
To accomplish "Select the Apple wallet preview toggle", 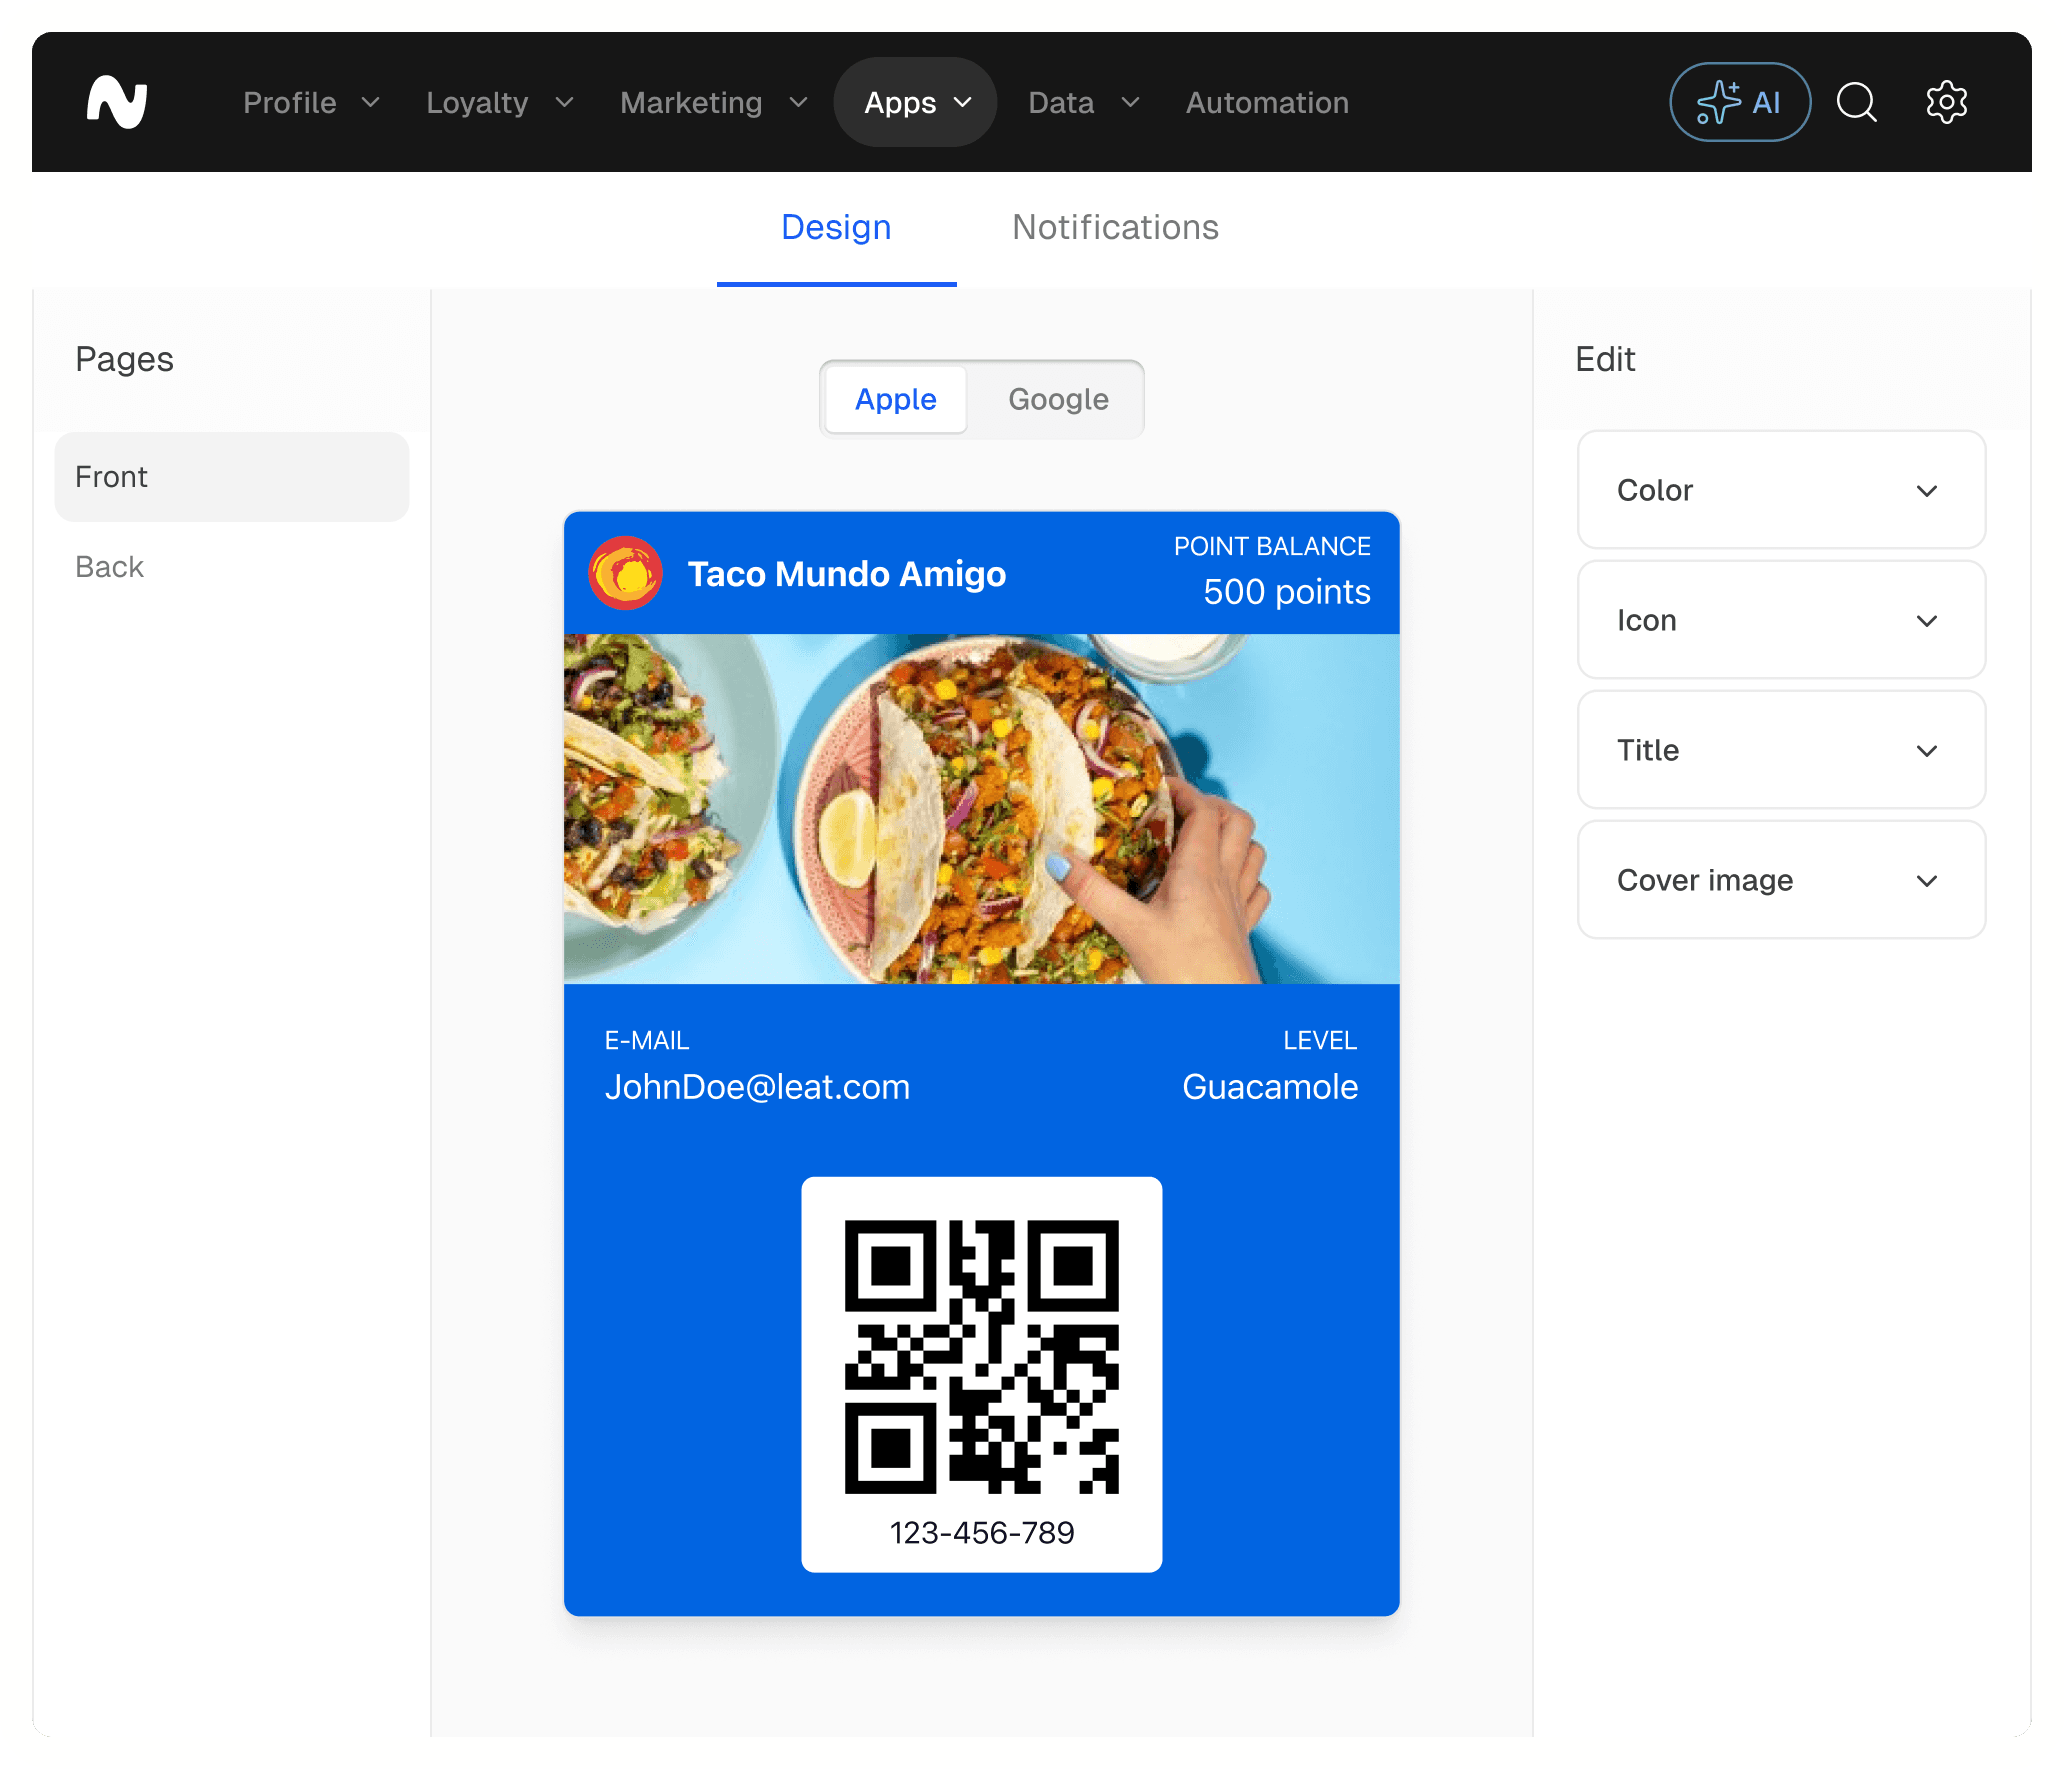I will click(x=895, y=399).
